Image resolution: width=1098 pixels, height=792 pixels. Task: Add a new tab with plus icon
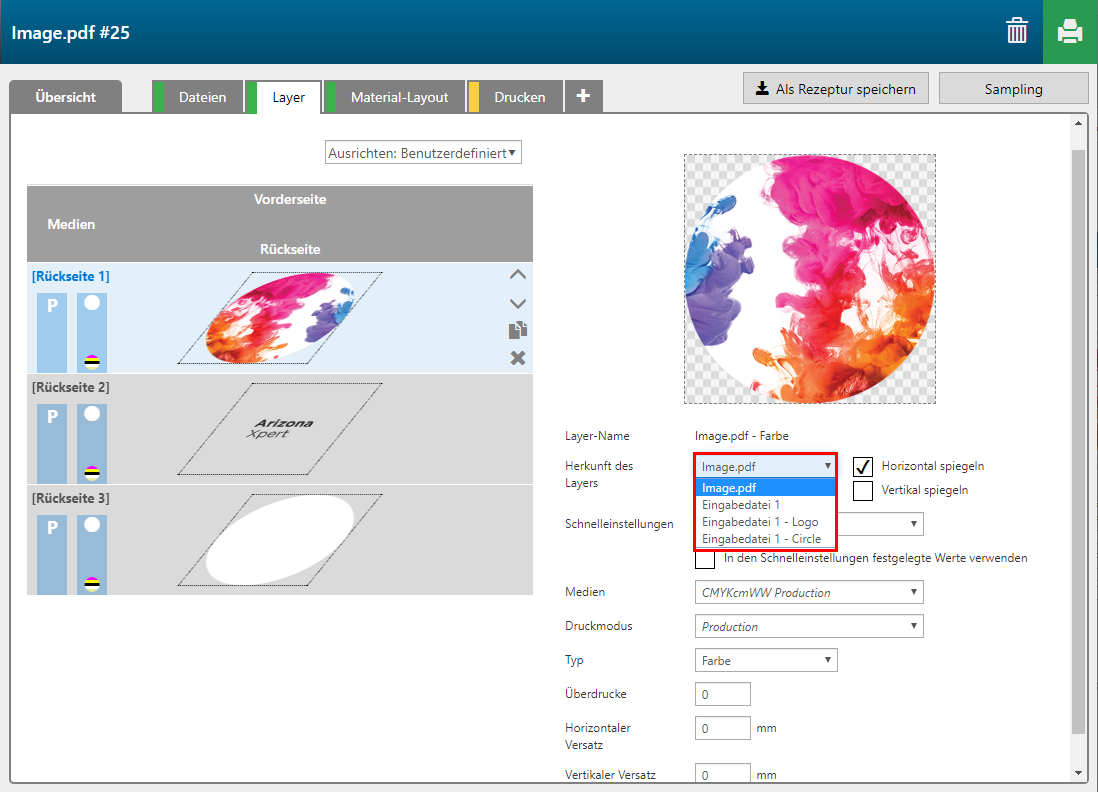[x=583, y=96]
